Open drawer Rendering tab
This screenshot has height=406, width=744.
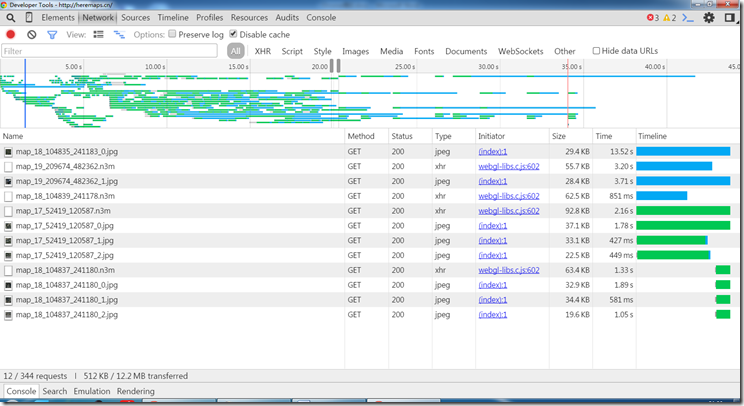coord(136,391)
